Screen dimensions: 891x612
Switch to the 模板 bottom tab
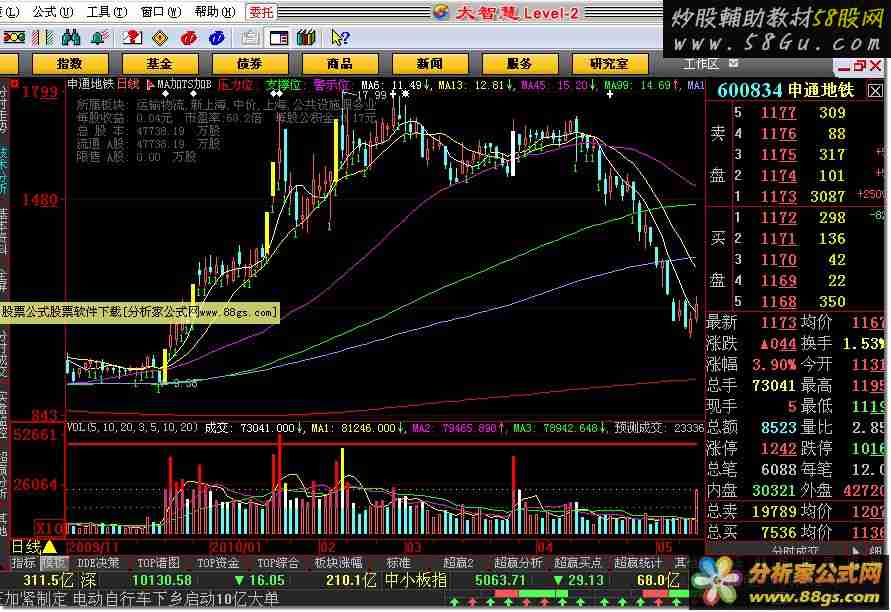[55, 563]
